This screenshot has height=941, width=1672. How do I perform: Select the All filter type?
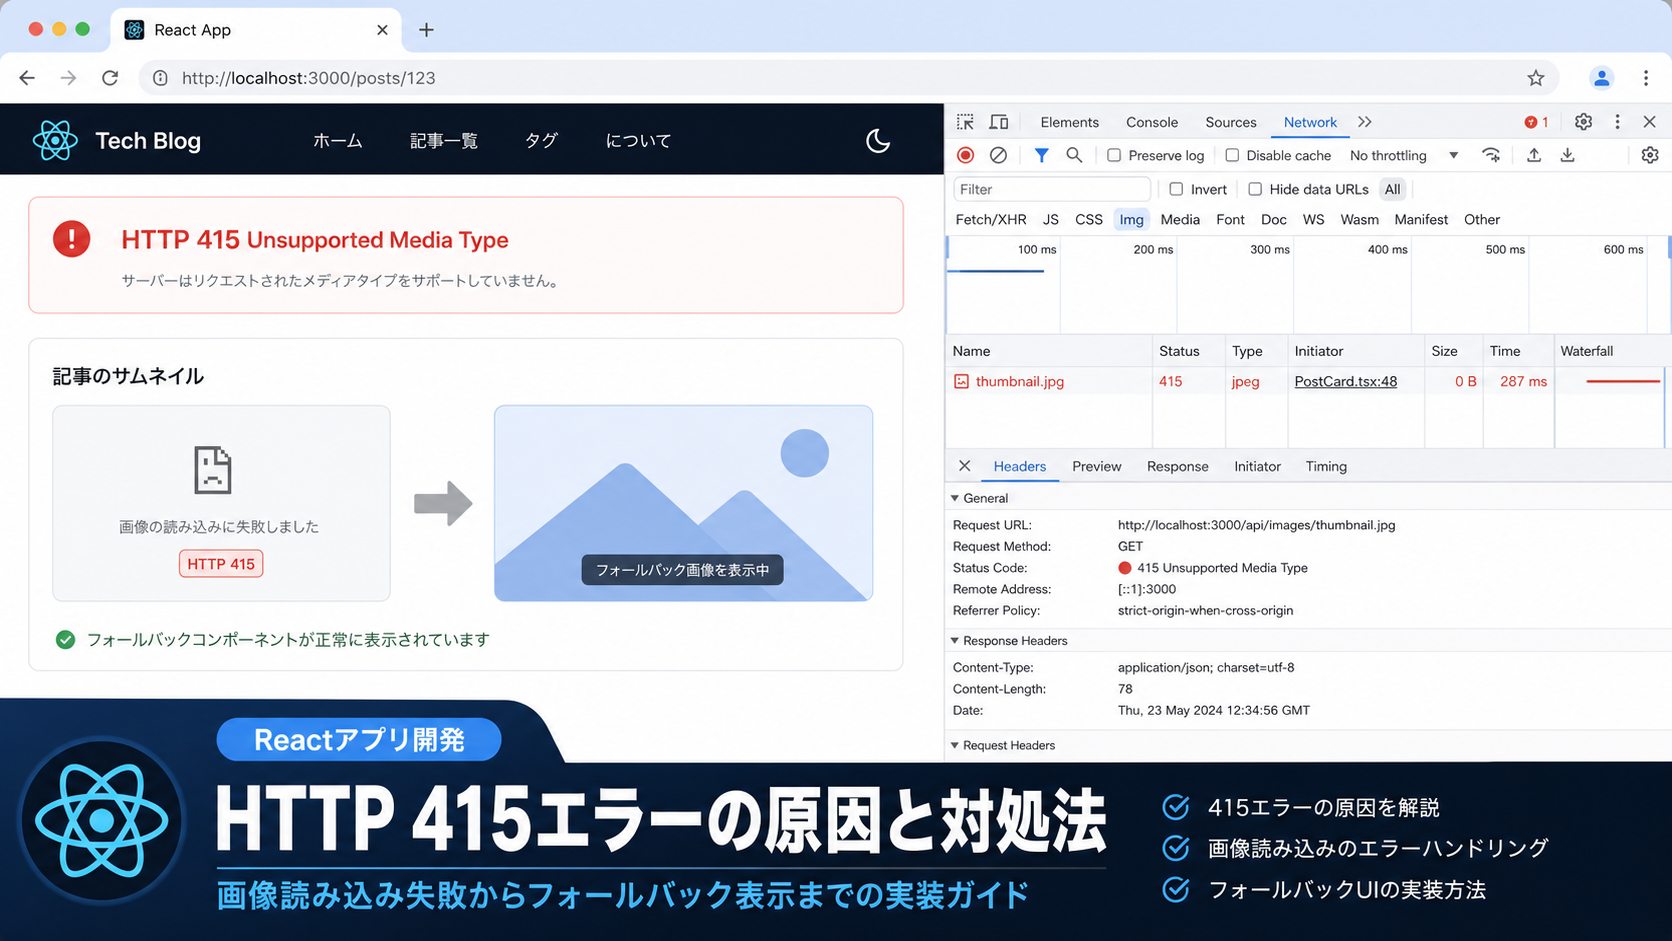point(1392,189)
